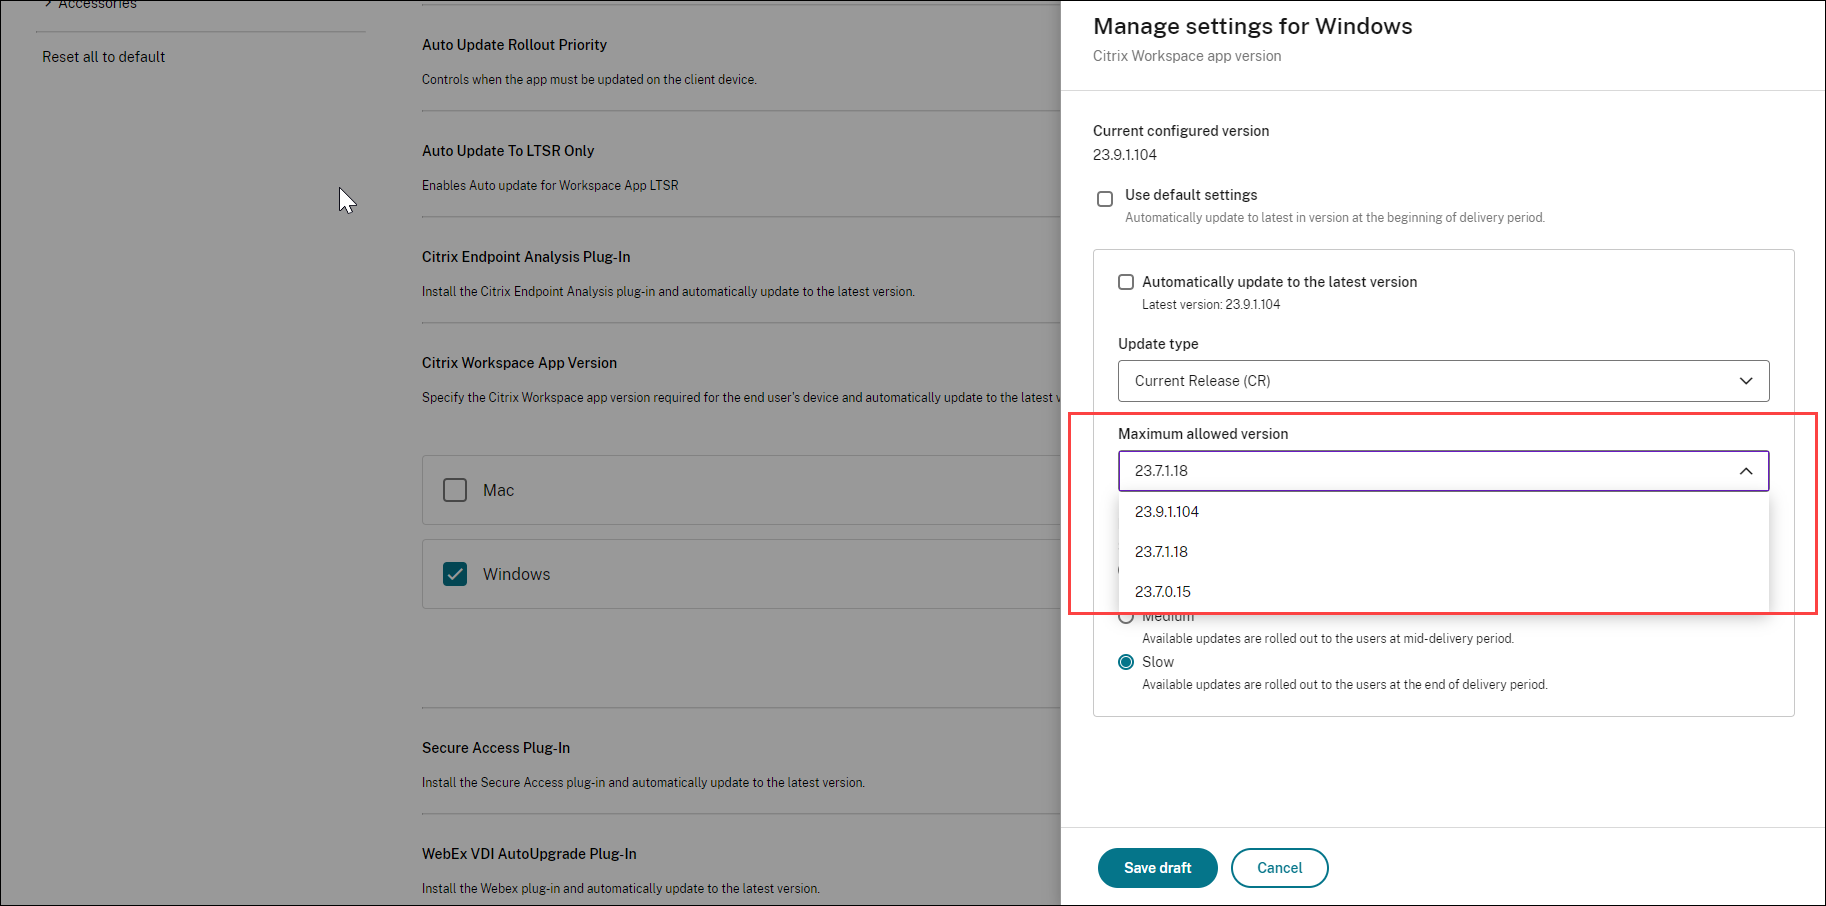Image resolution: width=1826 pixels, height=906 pixels.
Task: Open Auto Update To LTSR Only setting
Action: 508,151
